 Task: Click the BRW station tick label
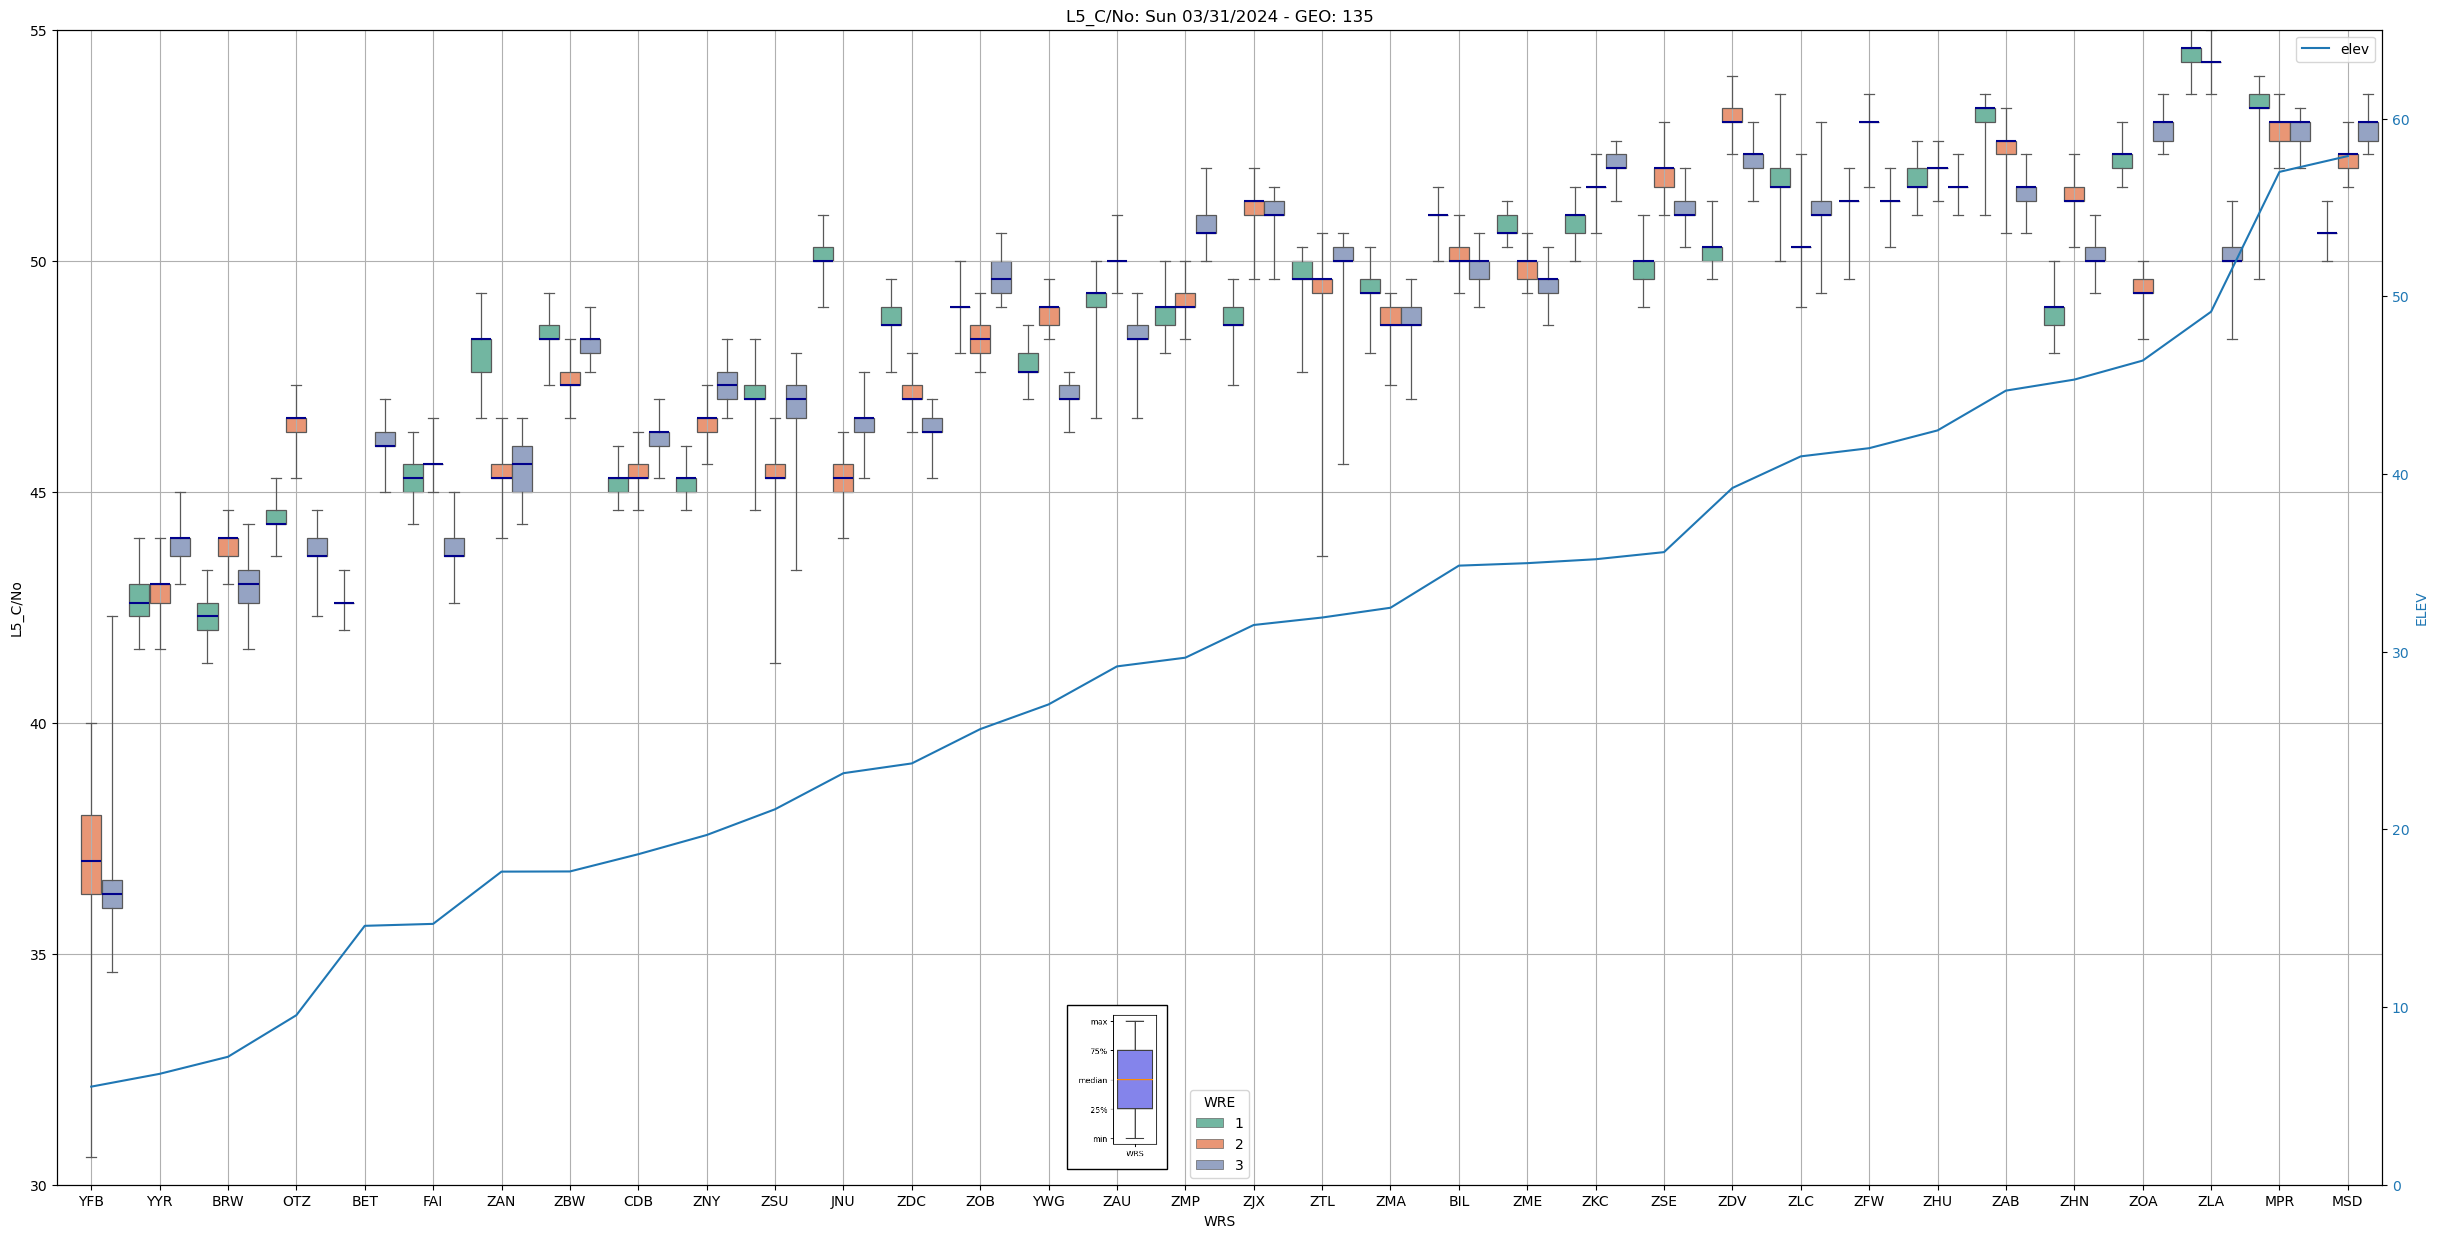(228, 1201)
